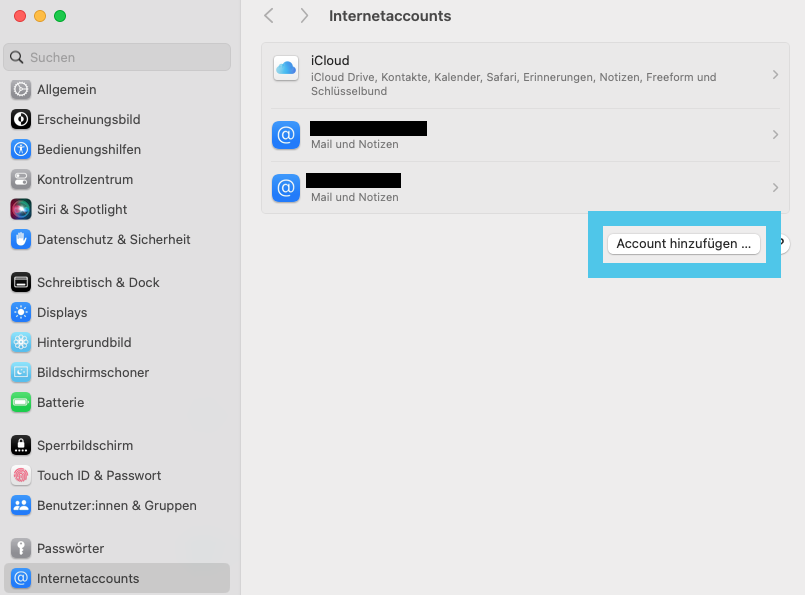Select Bildschirmschoner label

click(x=93, y=372)
